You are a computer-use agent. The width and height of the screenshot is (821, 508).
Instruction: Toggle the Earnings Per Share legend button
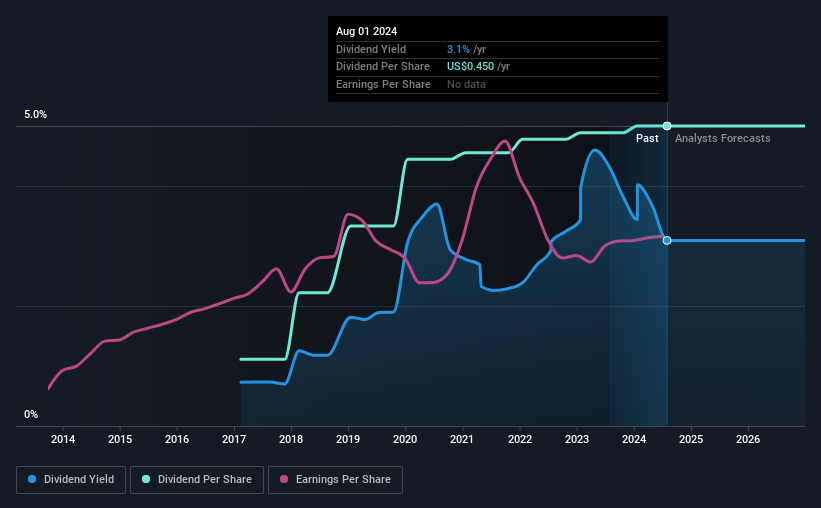point(335,480)
